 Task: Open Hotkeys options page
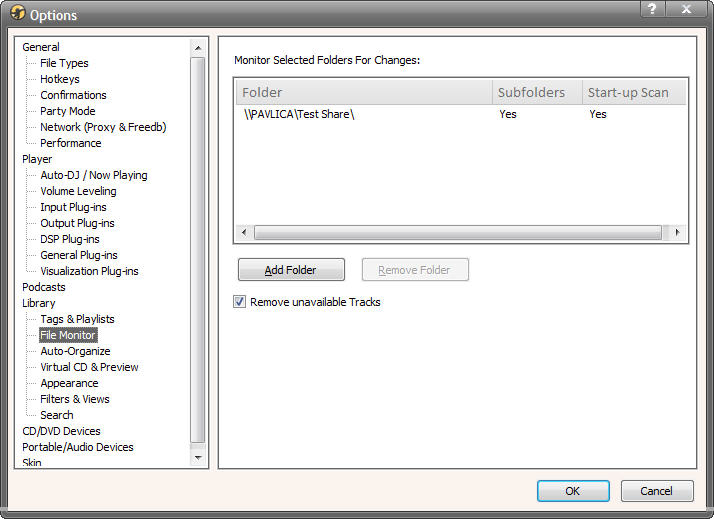coord(59,79)
